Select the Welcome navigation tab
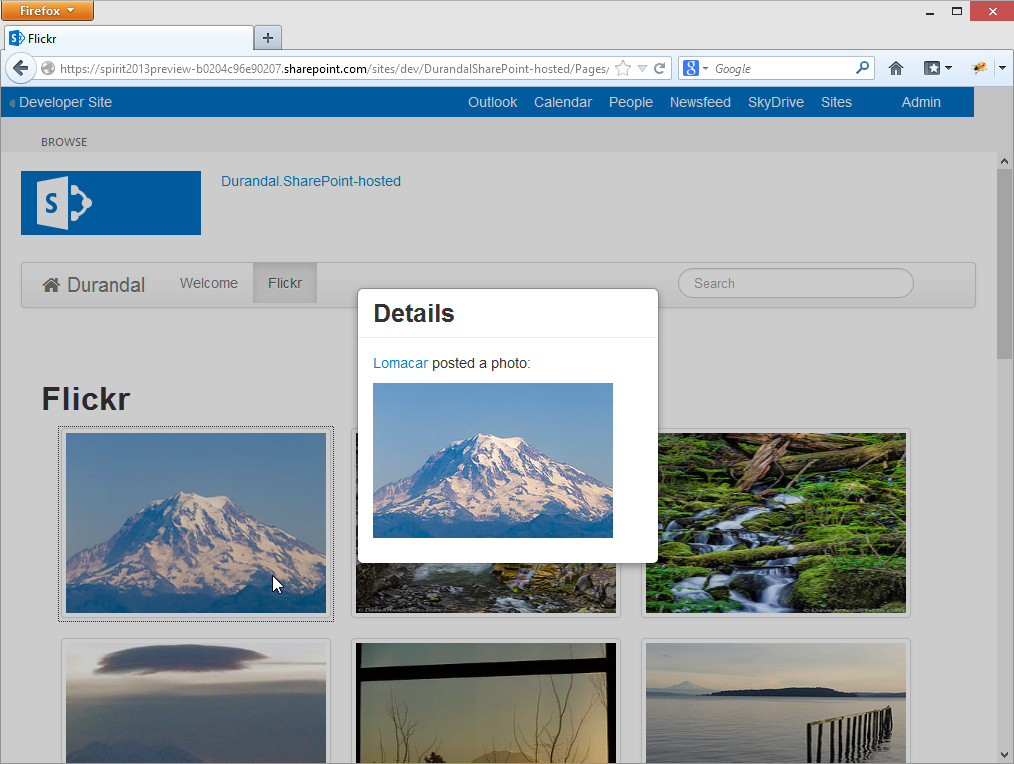 (209, 283)
